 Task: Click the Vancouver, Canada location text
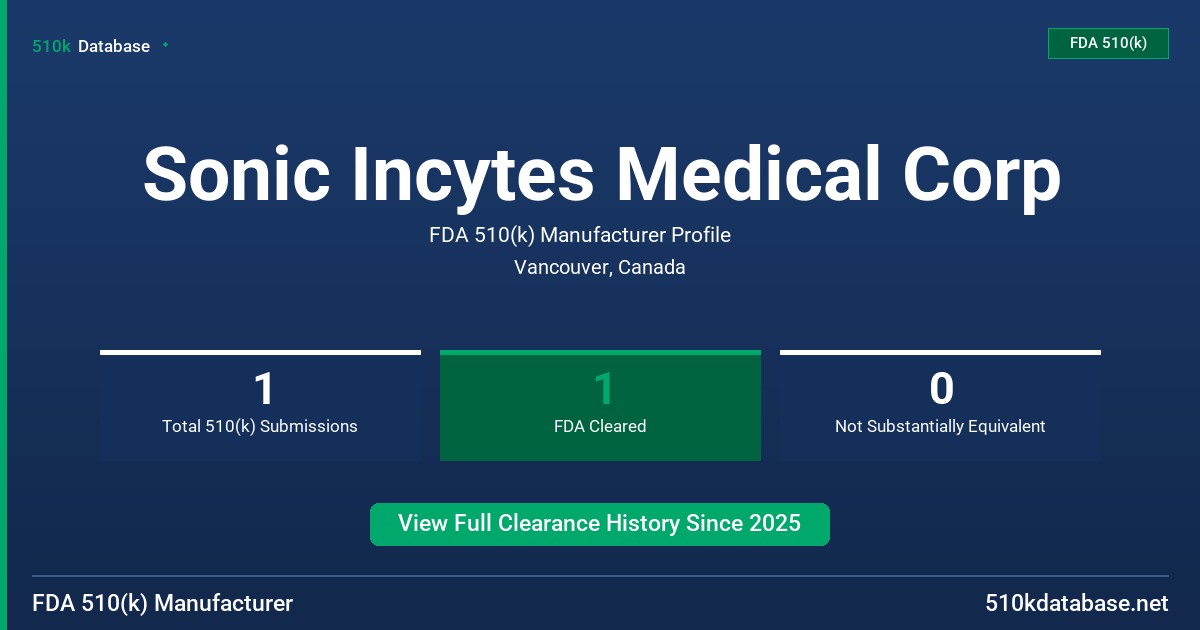tap(600, 267)
